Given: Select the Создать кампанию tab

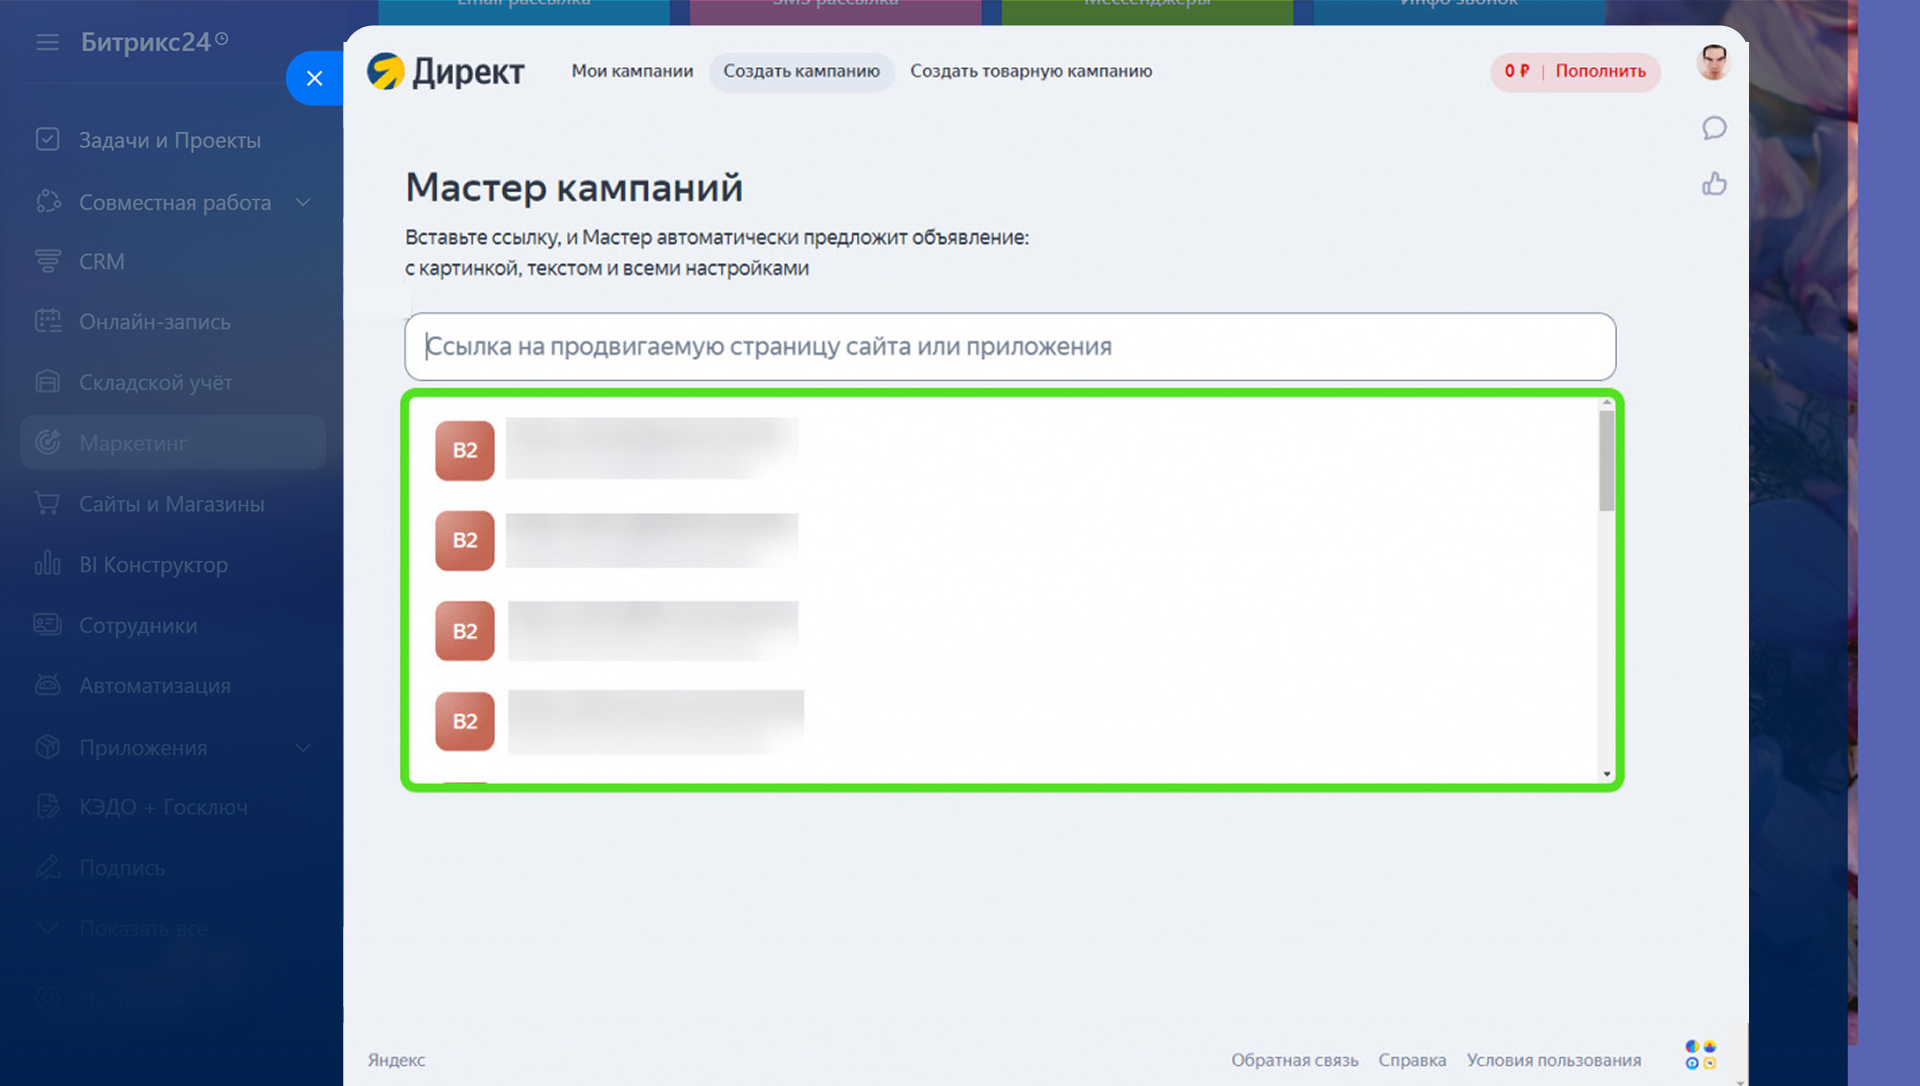Looking at the screenshot, I should click(x=801, y=71).
